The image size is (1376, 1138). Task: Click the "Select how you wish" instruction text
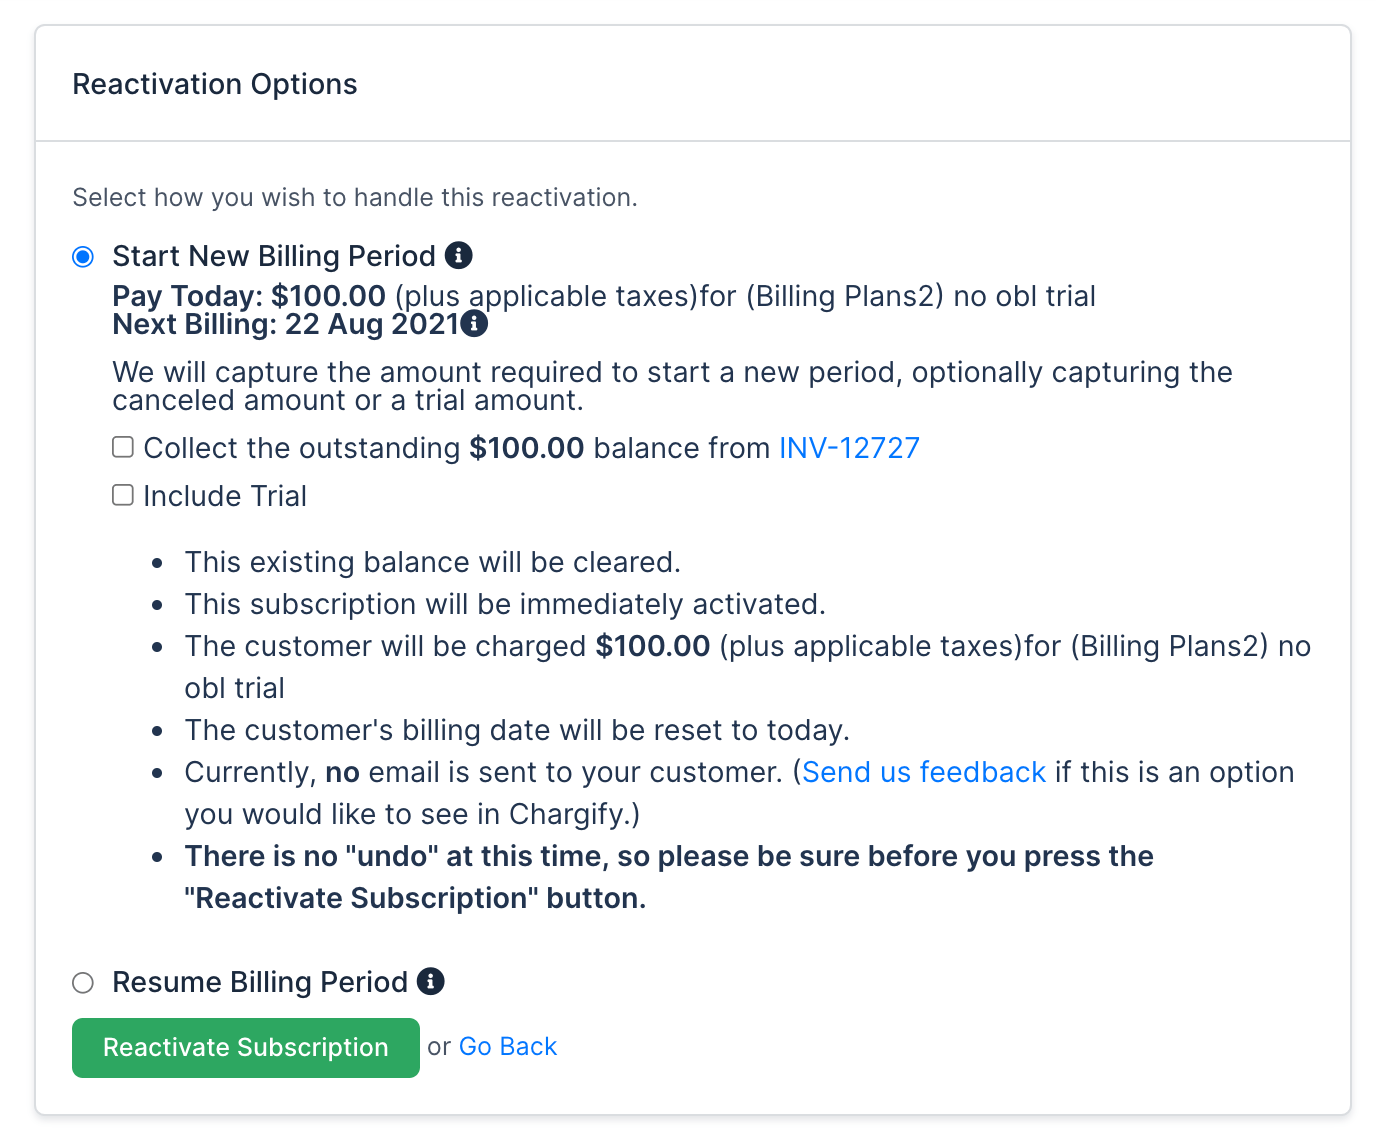354,197
